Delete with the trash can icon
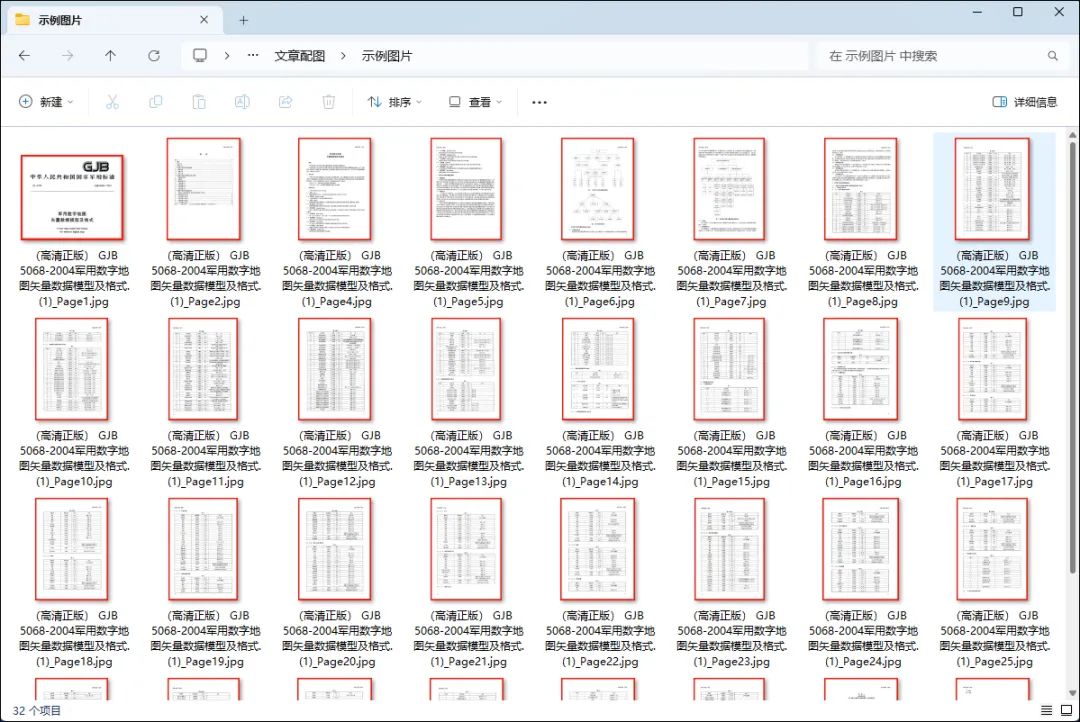The image size is (1080, 722). pos(329,102)
